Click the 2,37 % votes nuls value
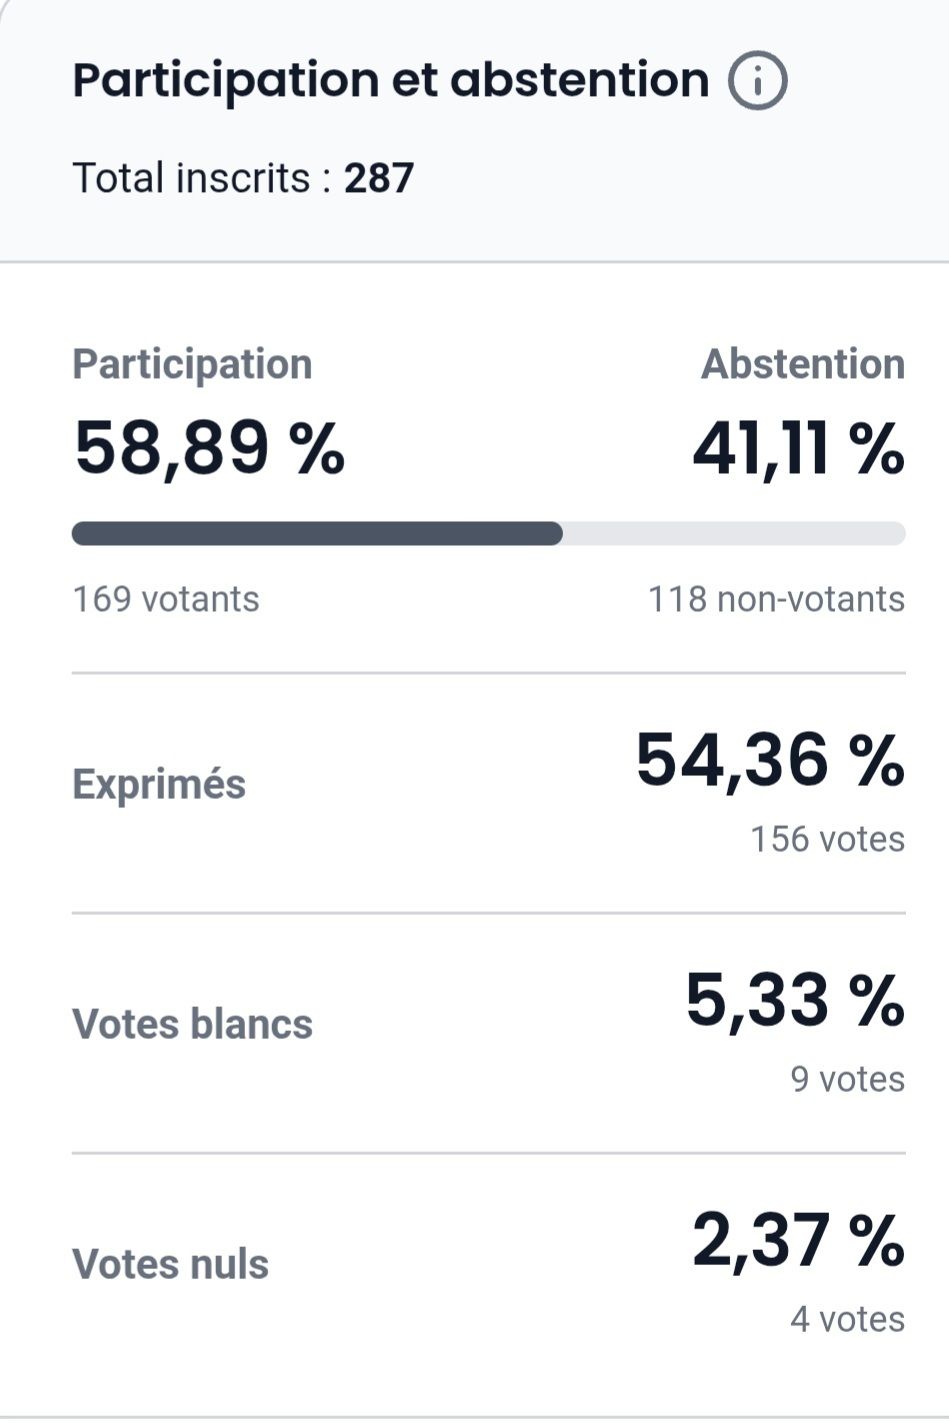The height and width of the screenshot is (1423, 949). 797,1240
